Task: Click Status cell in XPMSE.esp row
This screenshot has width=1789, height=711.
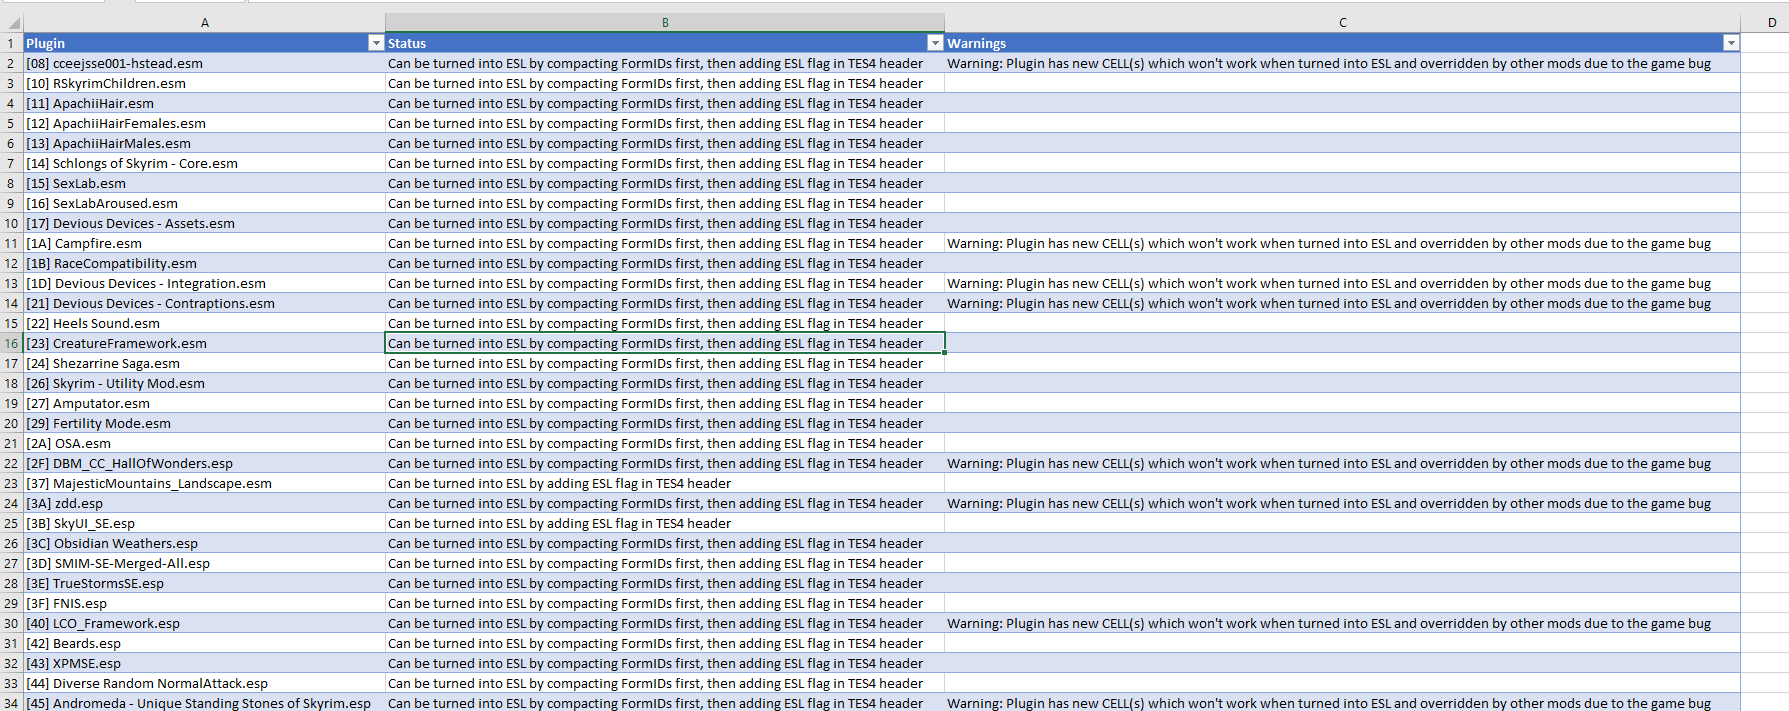Action: pyautogui.click(x=665, y=663)
